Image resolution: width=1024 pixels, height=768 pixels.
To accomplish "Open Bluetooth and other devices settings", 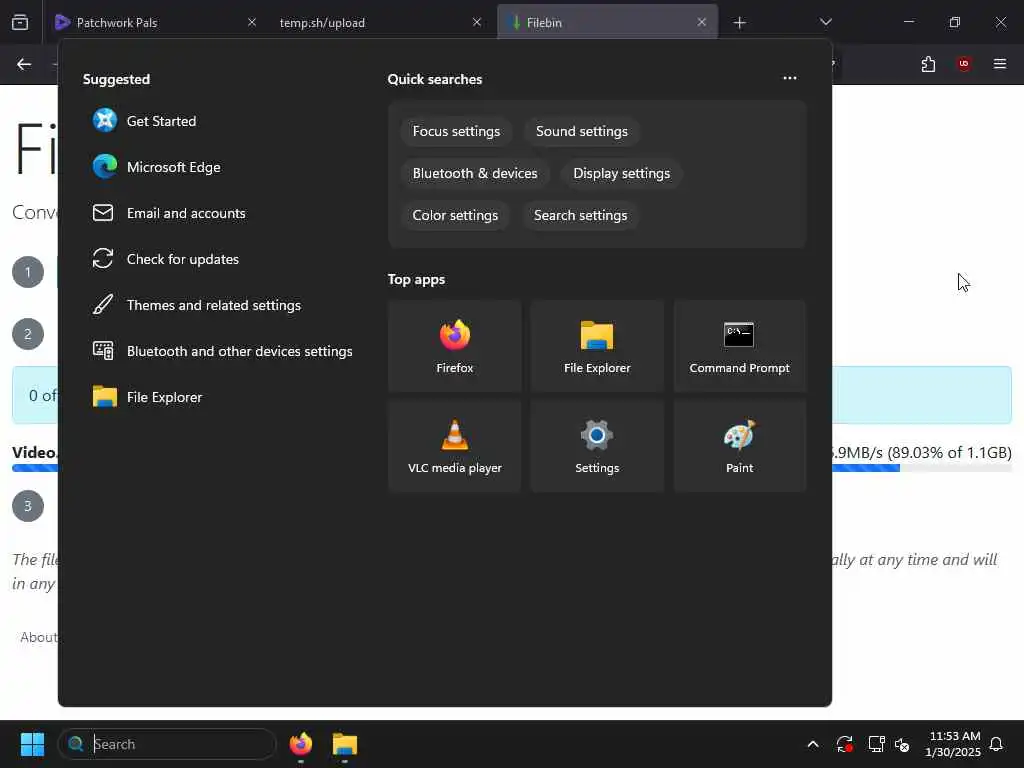I will pyautogui.click(x=223, y=351).
